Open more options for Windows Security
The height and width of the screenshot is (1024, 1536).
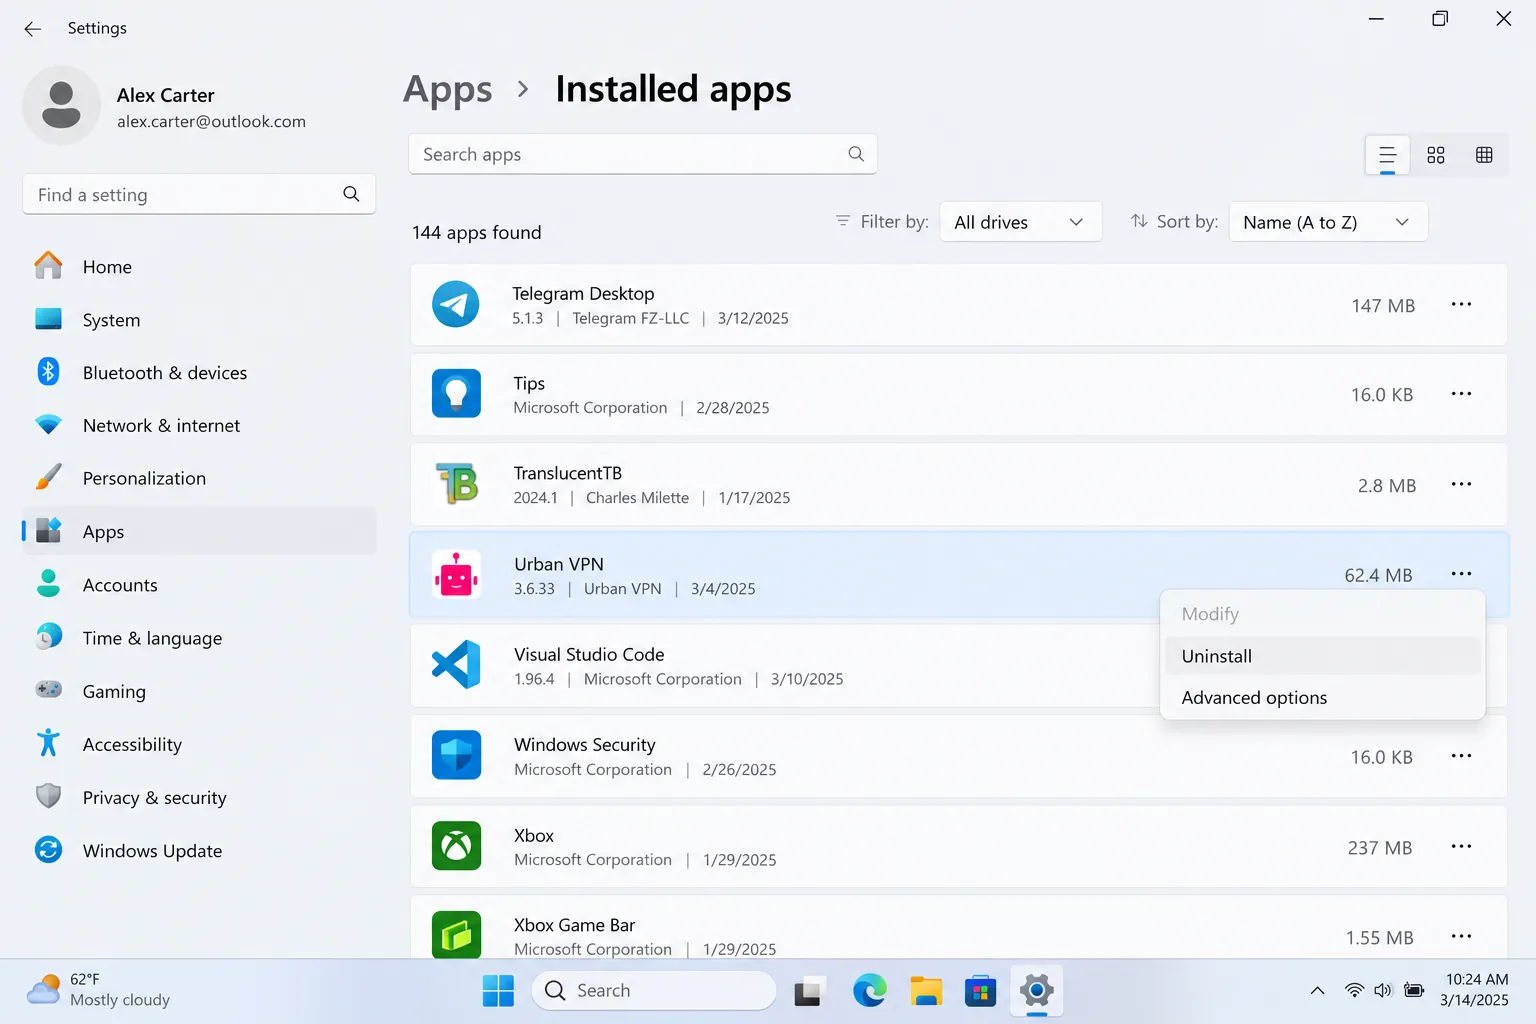[x=1461, y=756]
